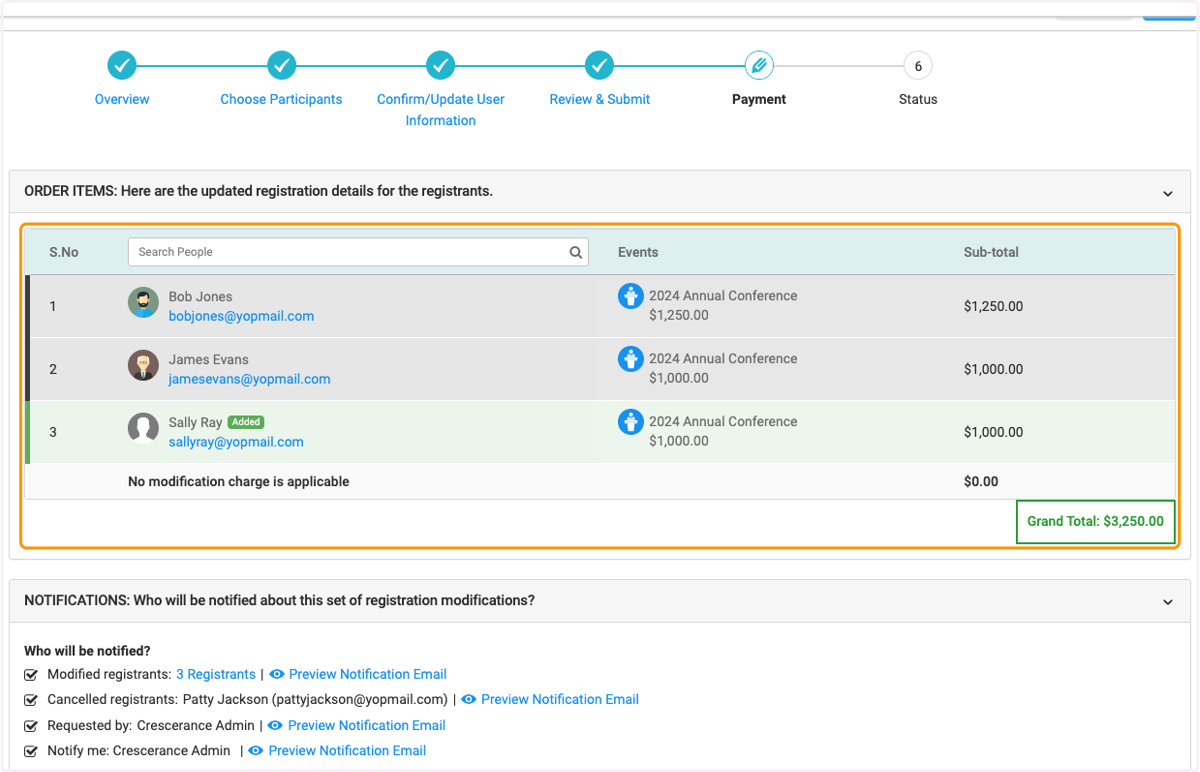Click the green Added badge by Sally Ray
This screenshot has height=772, width=1200.
coord(246,422)
